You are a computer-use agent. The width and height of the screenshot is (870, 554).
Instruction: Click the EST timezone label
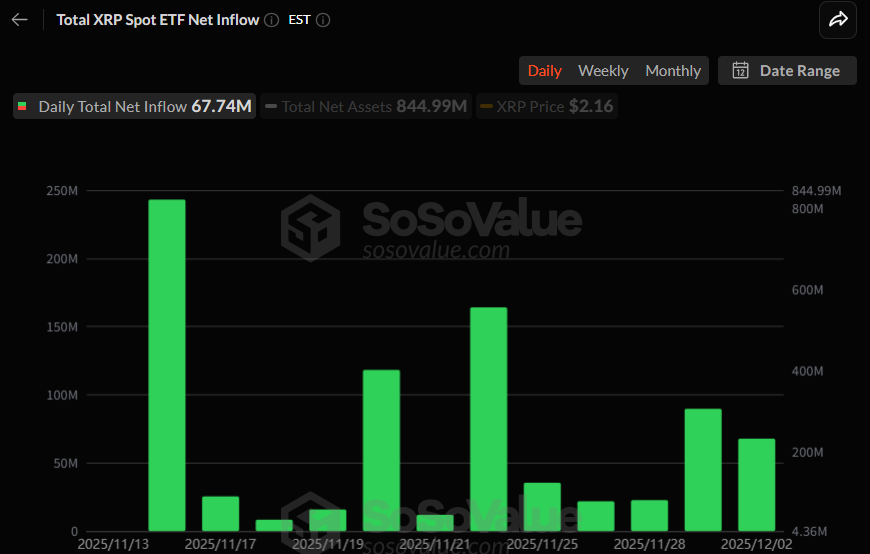(299, 20)
